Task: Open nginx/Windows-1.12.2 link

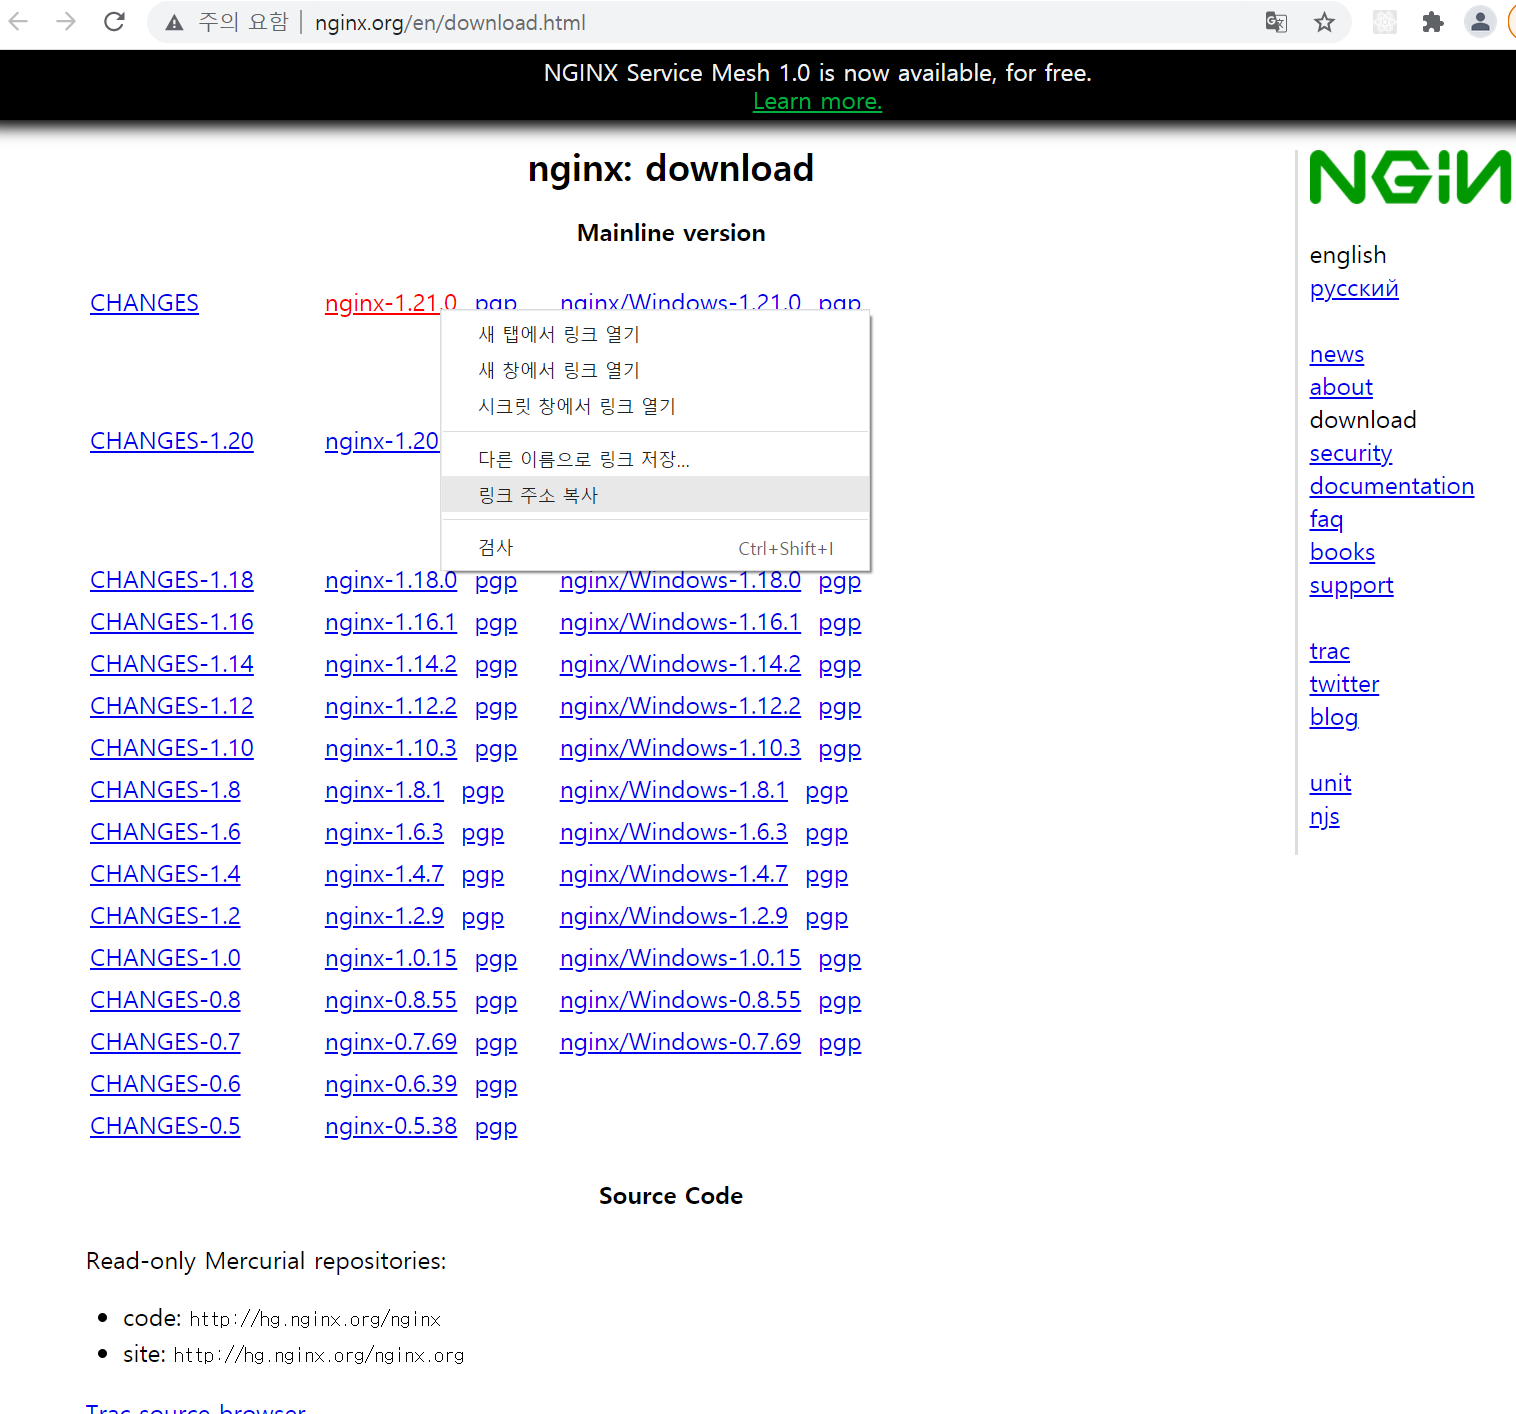Action: point(680,706)
